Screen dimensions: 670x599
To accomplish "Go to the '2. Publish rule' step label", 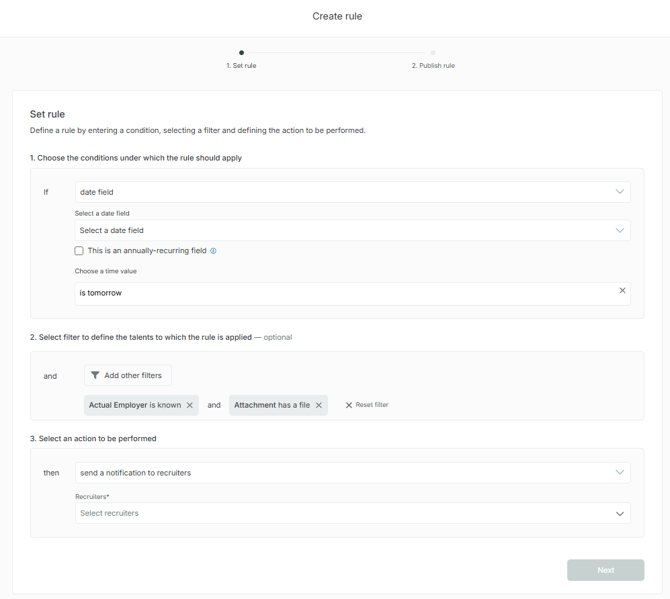I will [433, 66].
